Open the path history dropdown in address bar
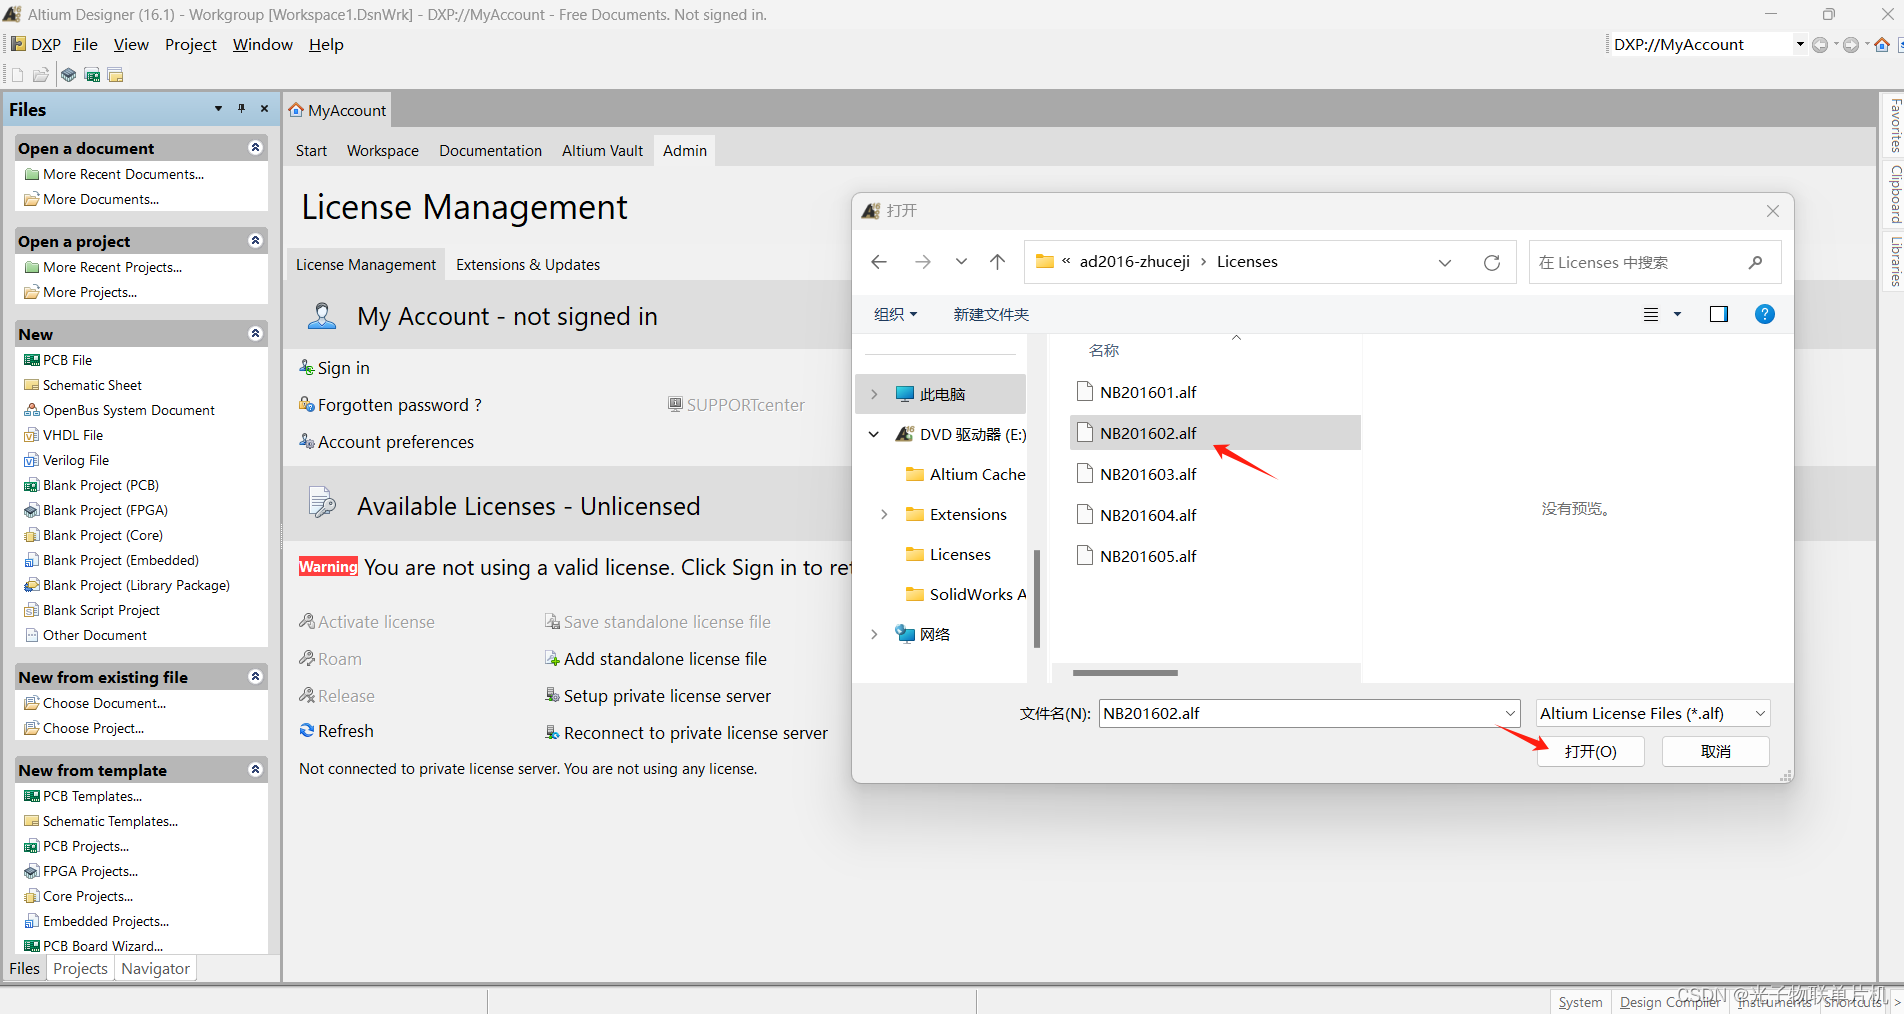Image resolution: width=1904 pixels, height=1014 pixels. click(1445, 263)
